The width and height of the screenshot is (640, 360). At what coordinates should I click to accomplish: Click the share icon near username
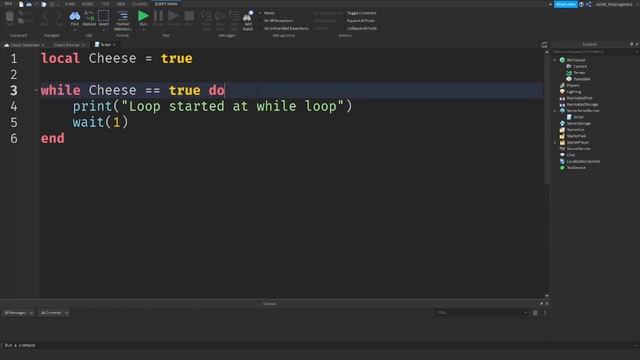pos(589,4)
